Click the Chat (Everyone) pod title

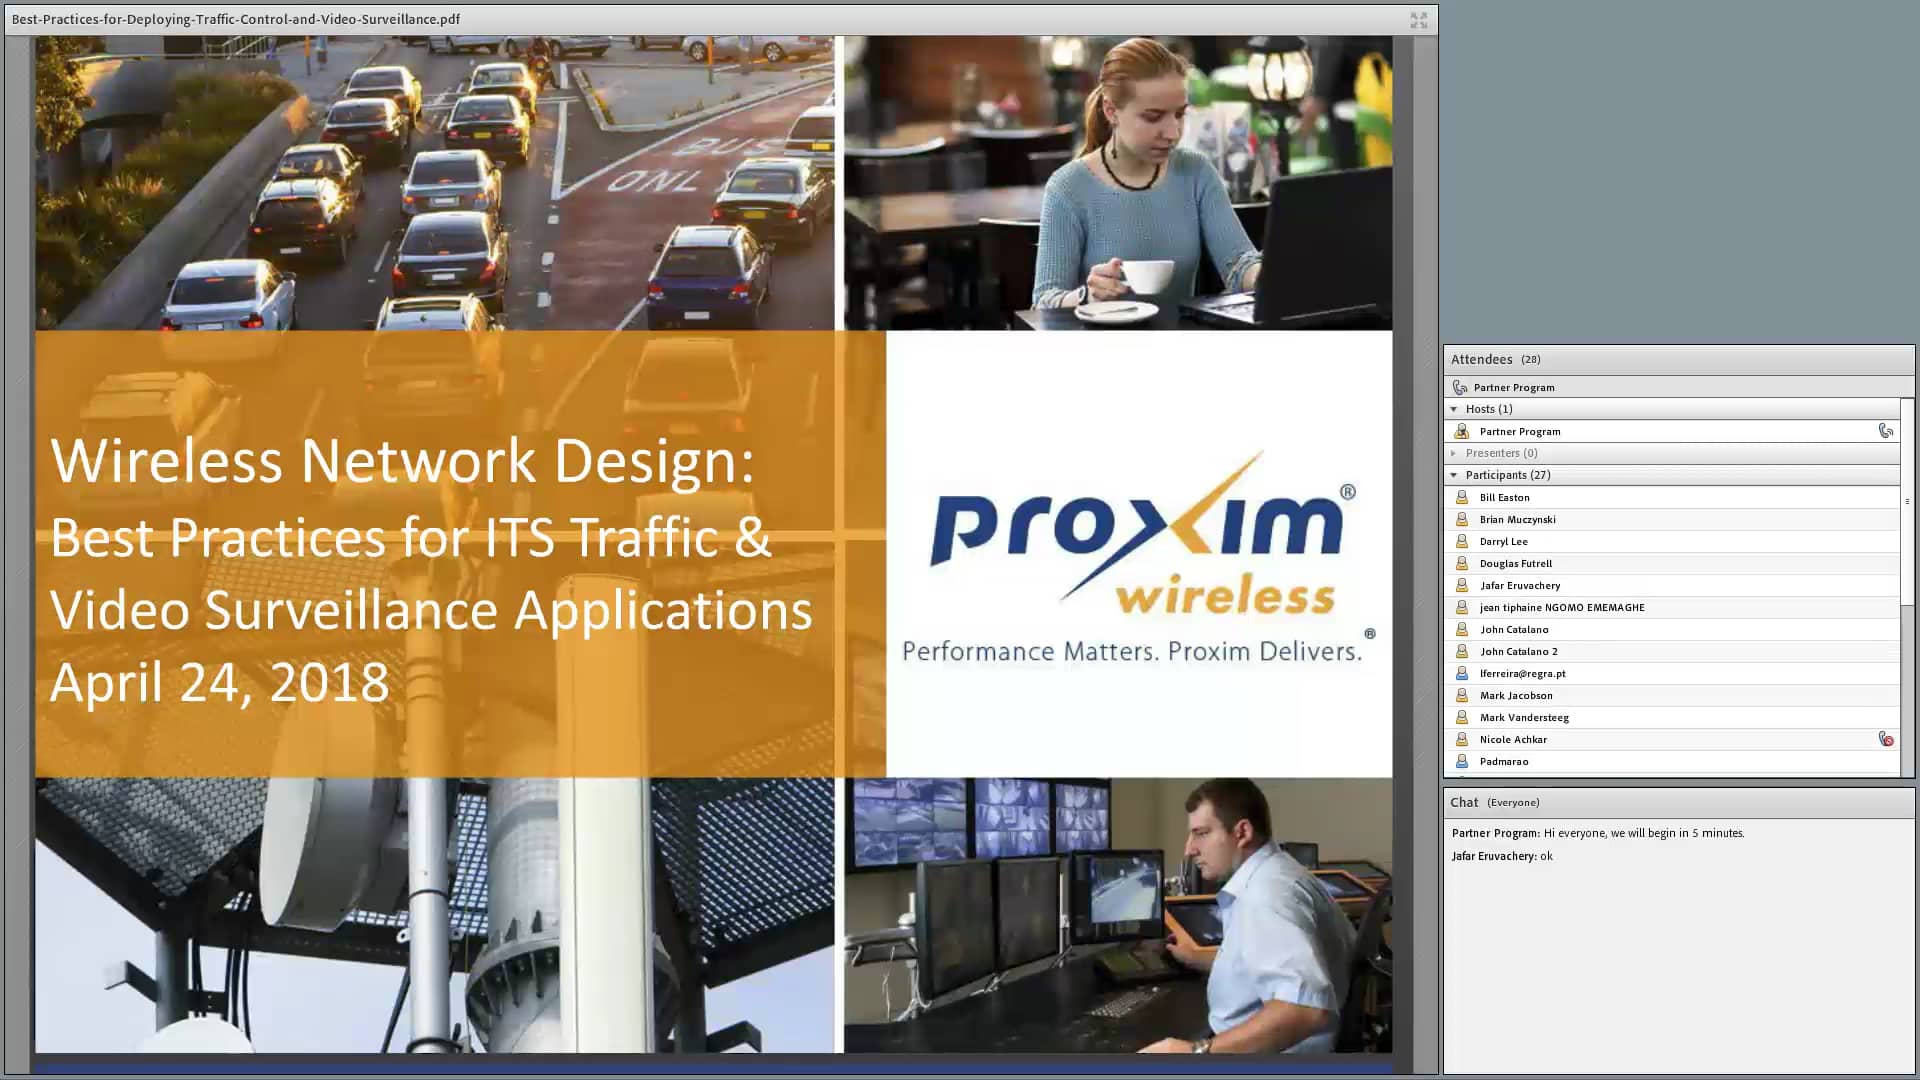pos(1494,802)
